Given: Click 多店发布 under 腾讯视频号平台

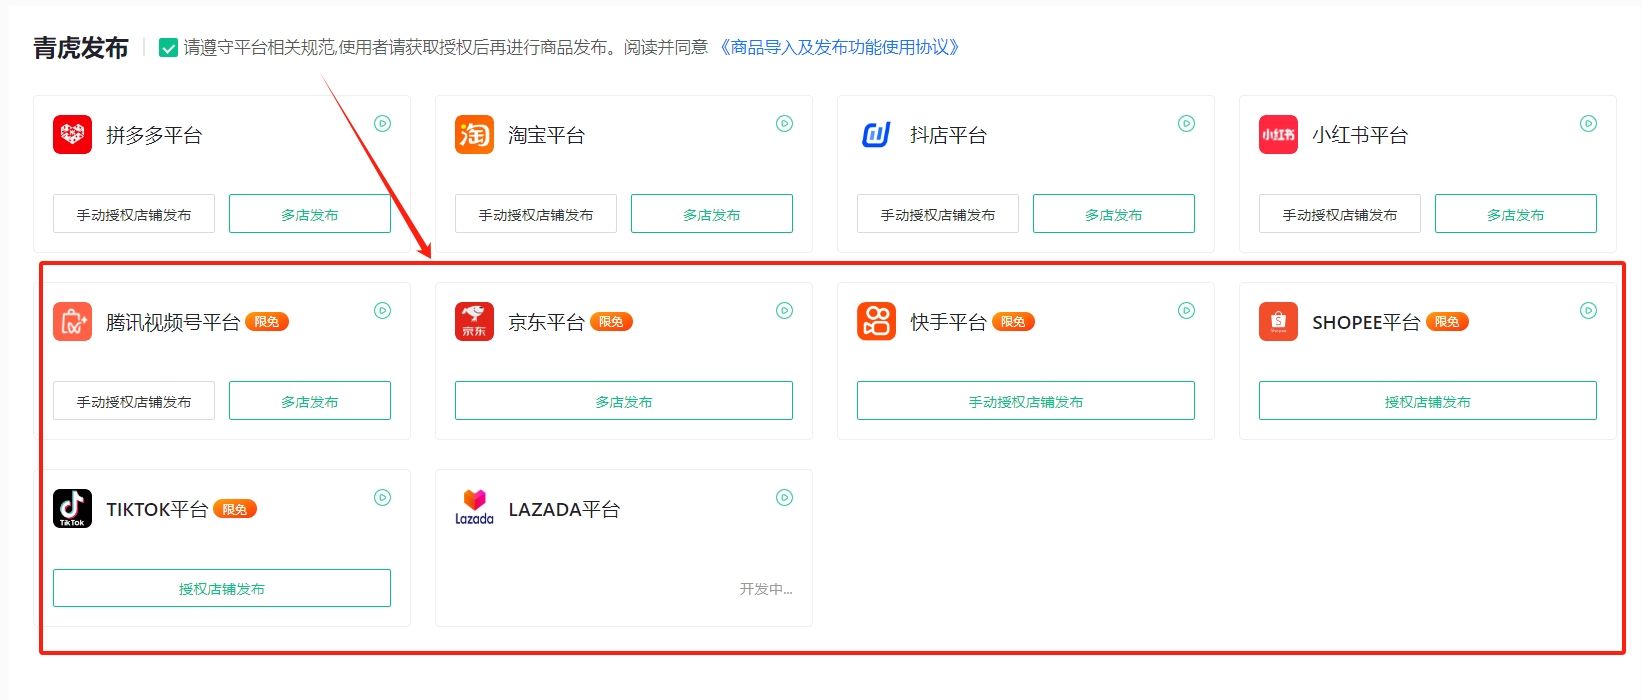Looking at the screenshot, I should point(310,401).
